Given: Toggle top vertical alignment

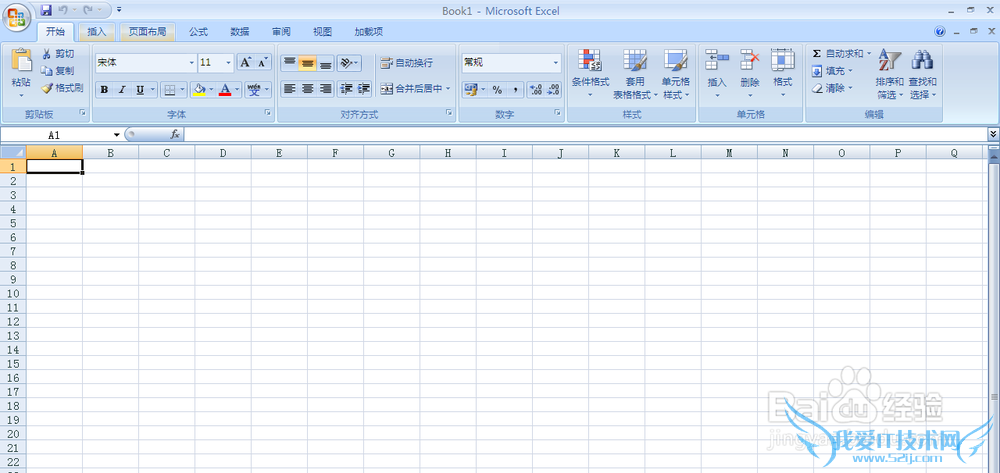Looking at the screenshot, I should [x=290, y=62].
